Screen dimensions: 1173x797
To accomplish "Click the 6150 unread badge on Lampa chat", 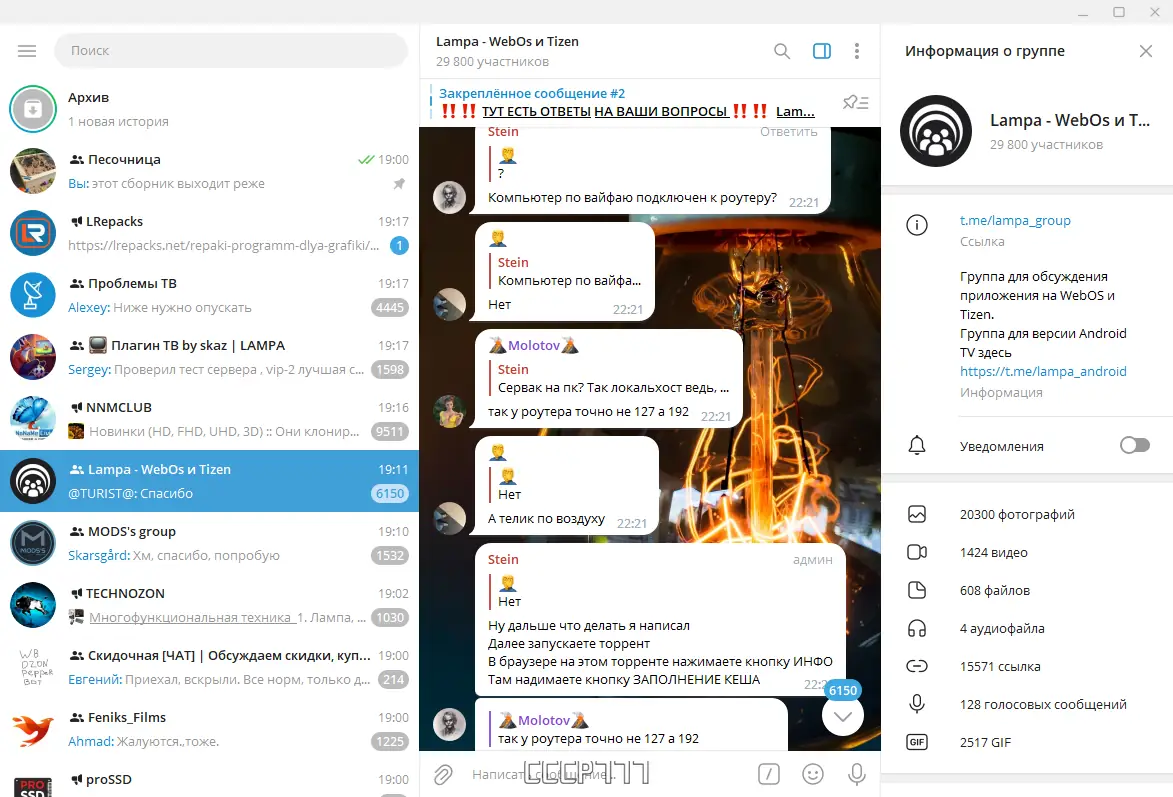I will tap(390, 493).
